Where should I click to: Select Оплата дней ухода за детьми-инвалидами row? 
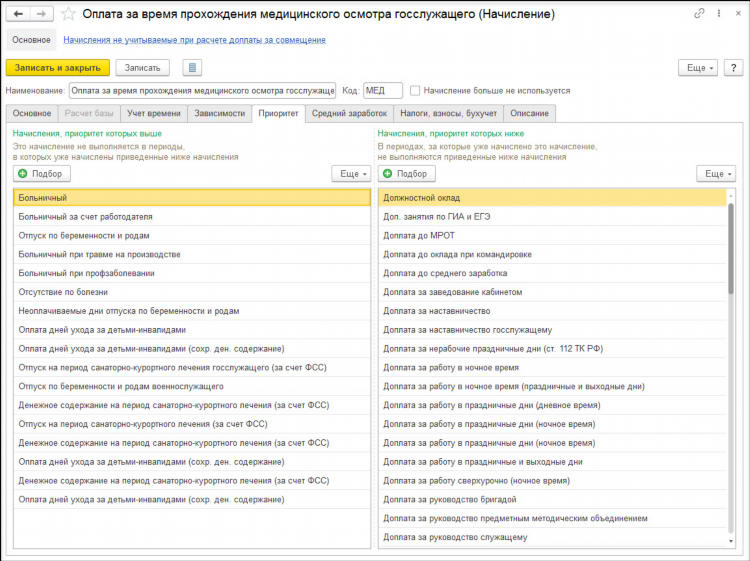coord(192,330)
